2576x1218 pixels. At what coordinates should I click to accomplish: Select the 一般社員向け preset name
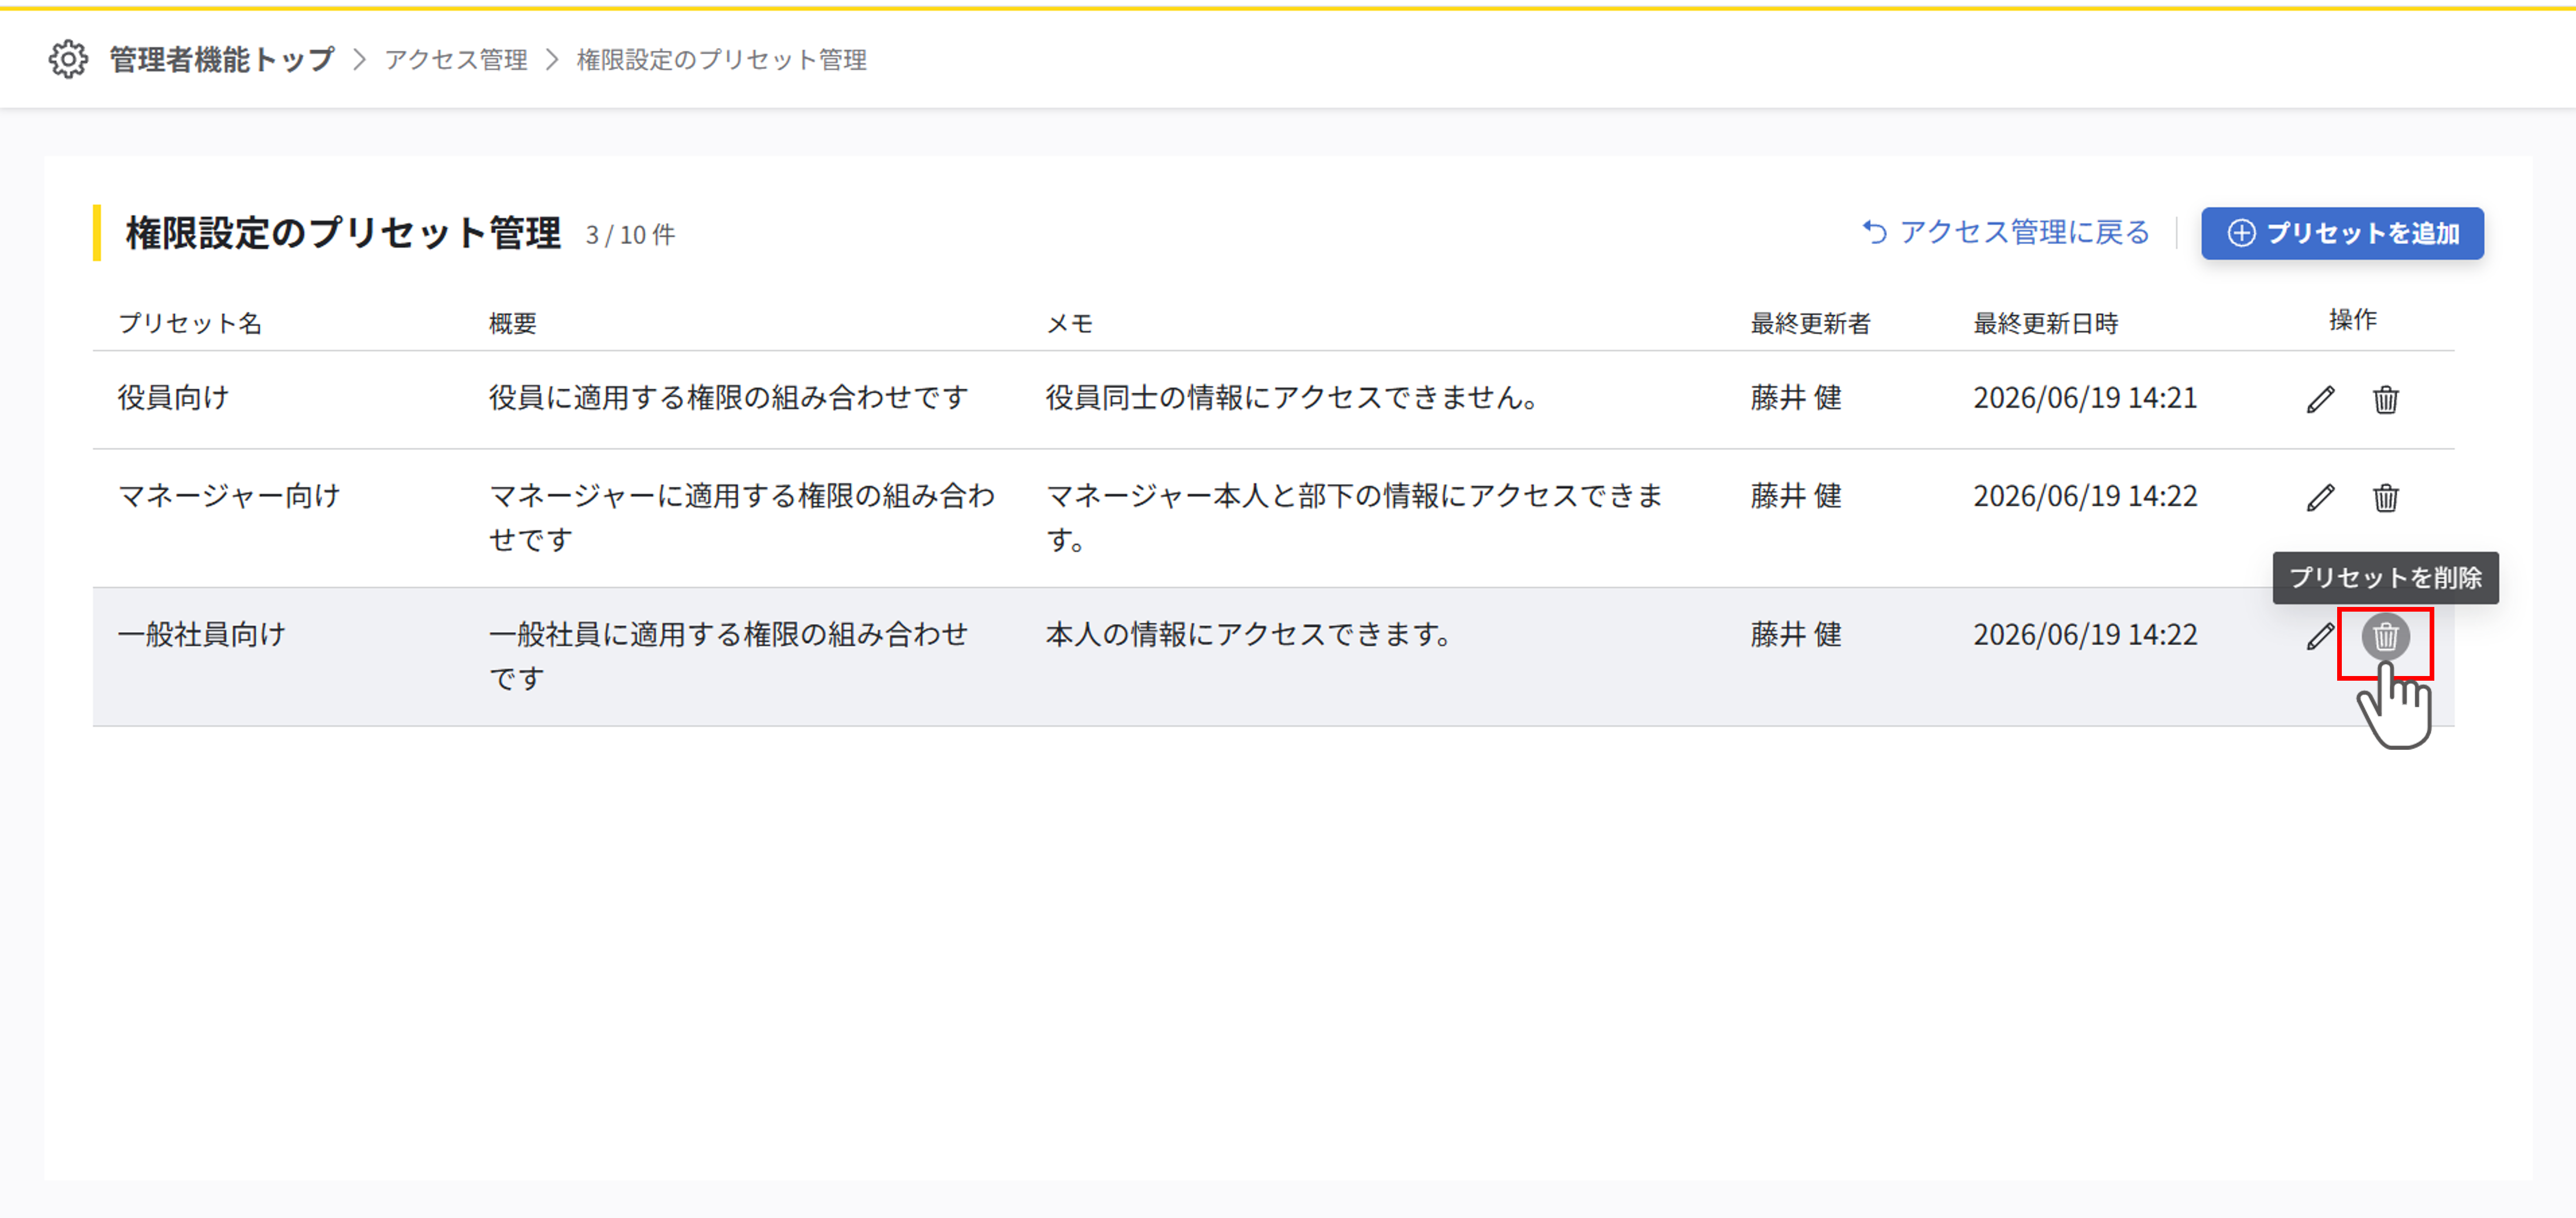201,635
